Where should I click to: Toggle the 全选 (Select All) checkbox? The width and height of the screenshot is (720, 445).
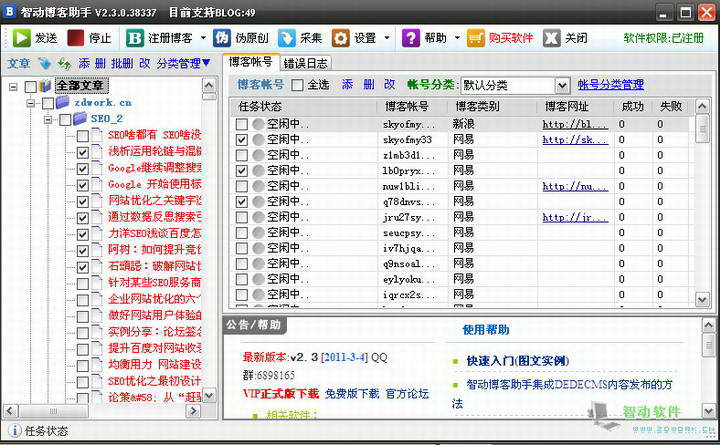point(297,85)
